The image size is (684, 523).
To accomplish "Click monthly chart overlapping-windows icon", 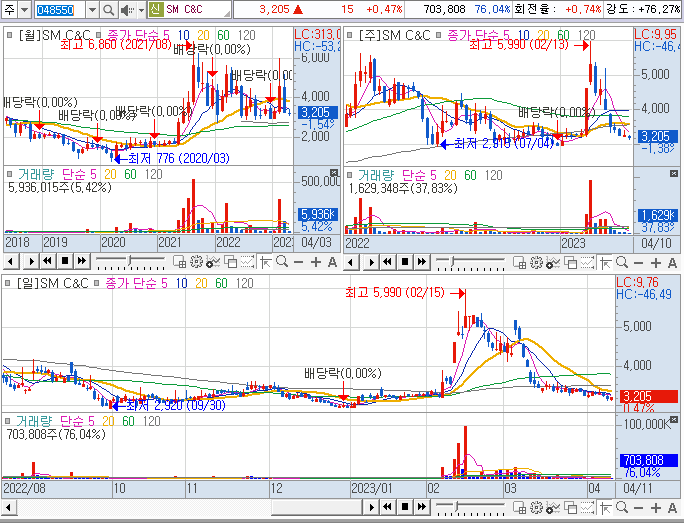I will click(230, 262).
